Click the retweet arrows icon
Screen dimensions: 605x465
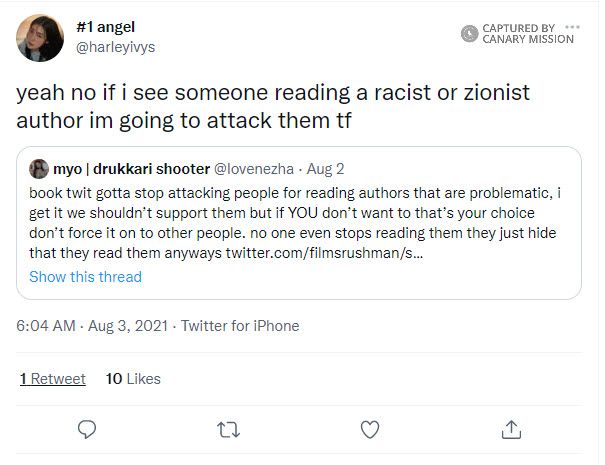228,429
